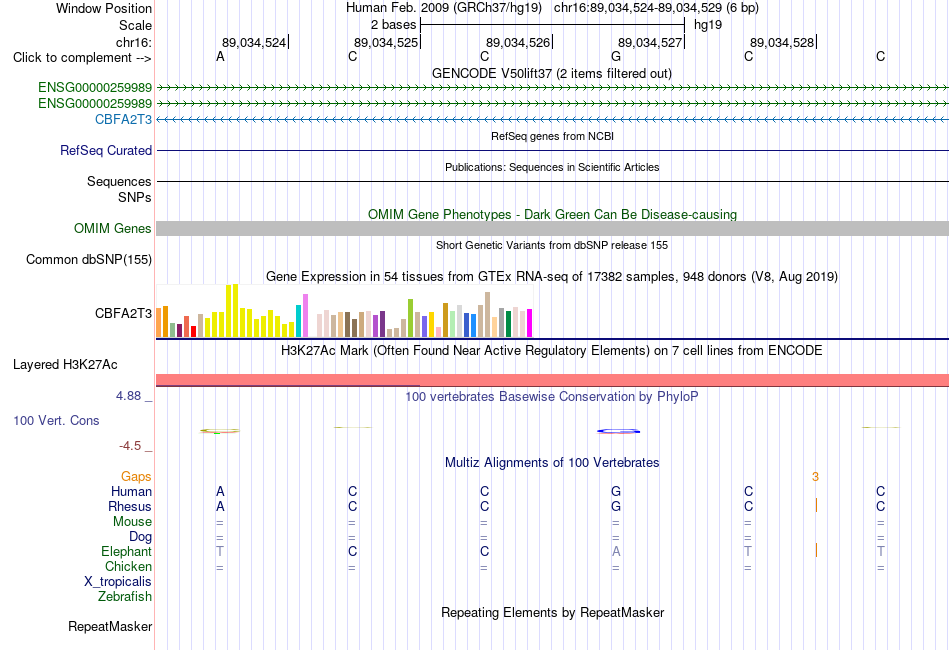Image resolution: width=950 pixels, height=650 pixels.
Task: Click the Chicken alignment row label
Action: click(x=128, y=566)
